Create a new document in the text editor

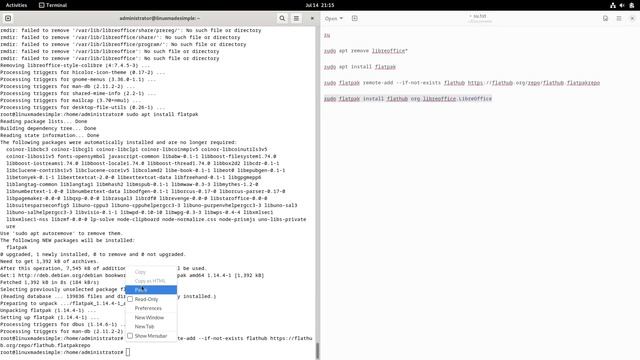point(355,18)
